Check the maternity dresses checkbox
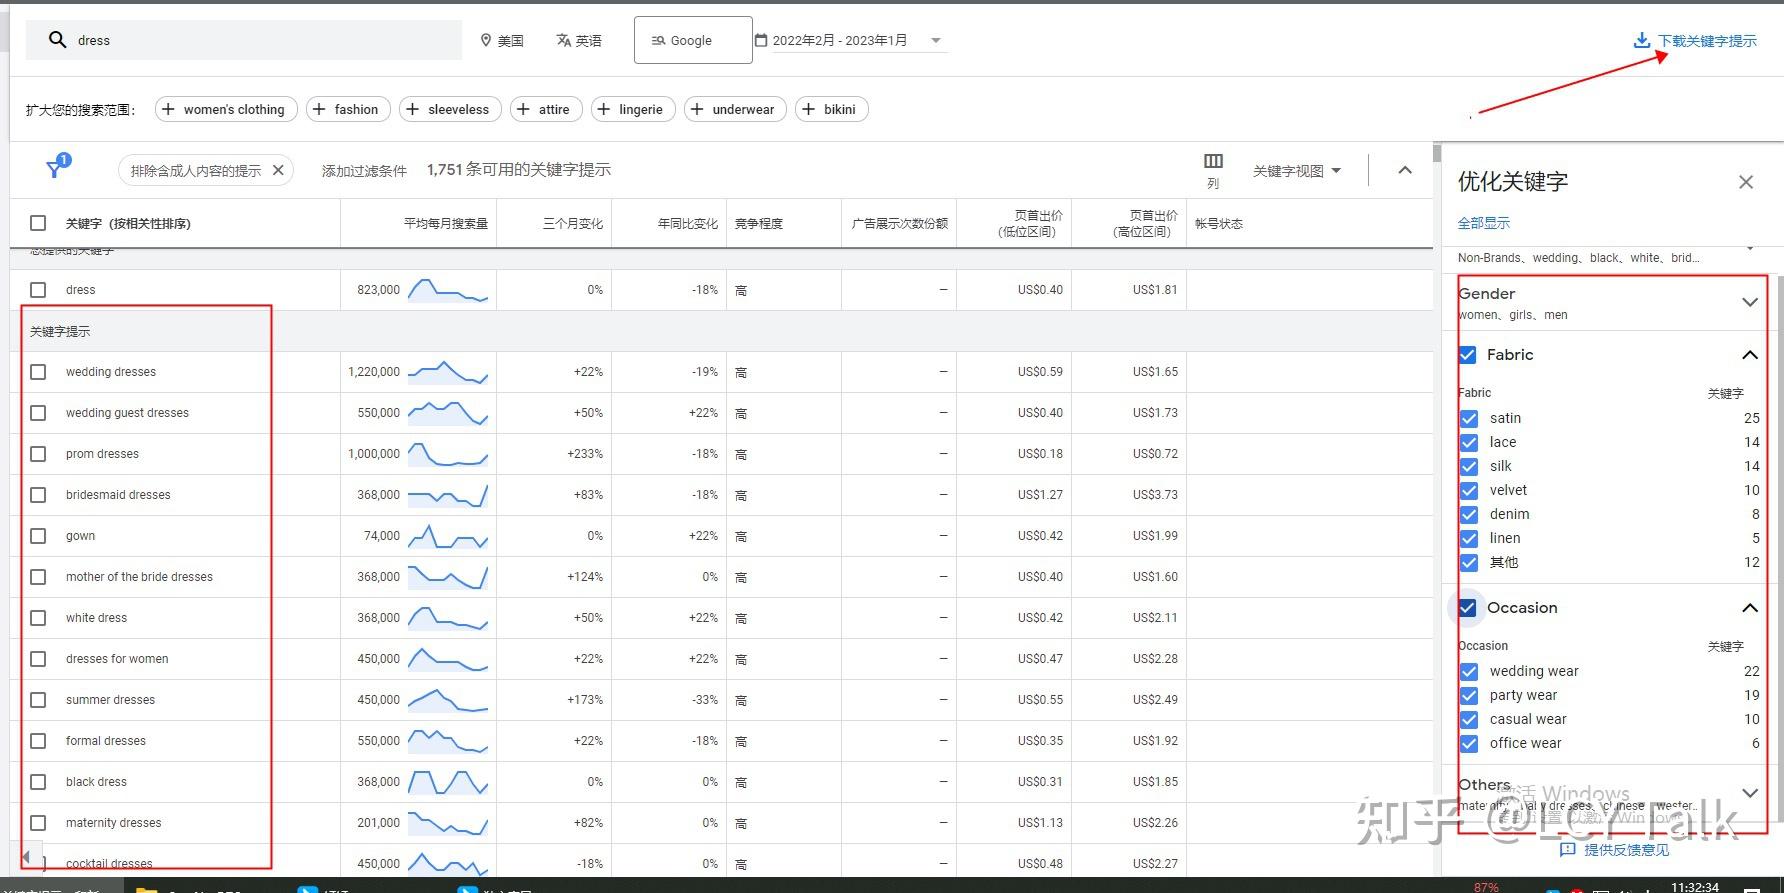 click(x=38, y=823)
